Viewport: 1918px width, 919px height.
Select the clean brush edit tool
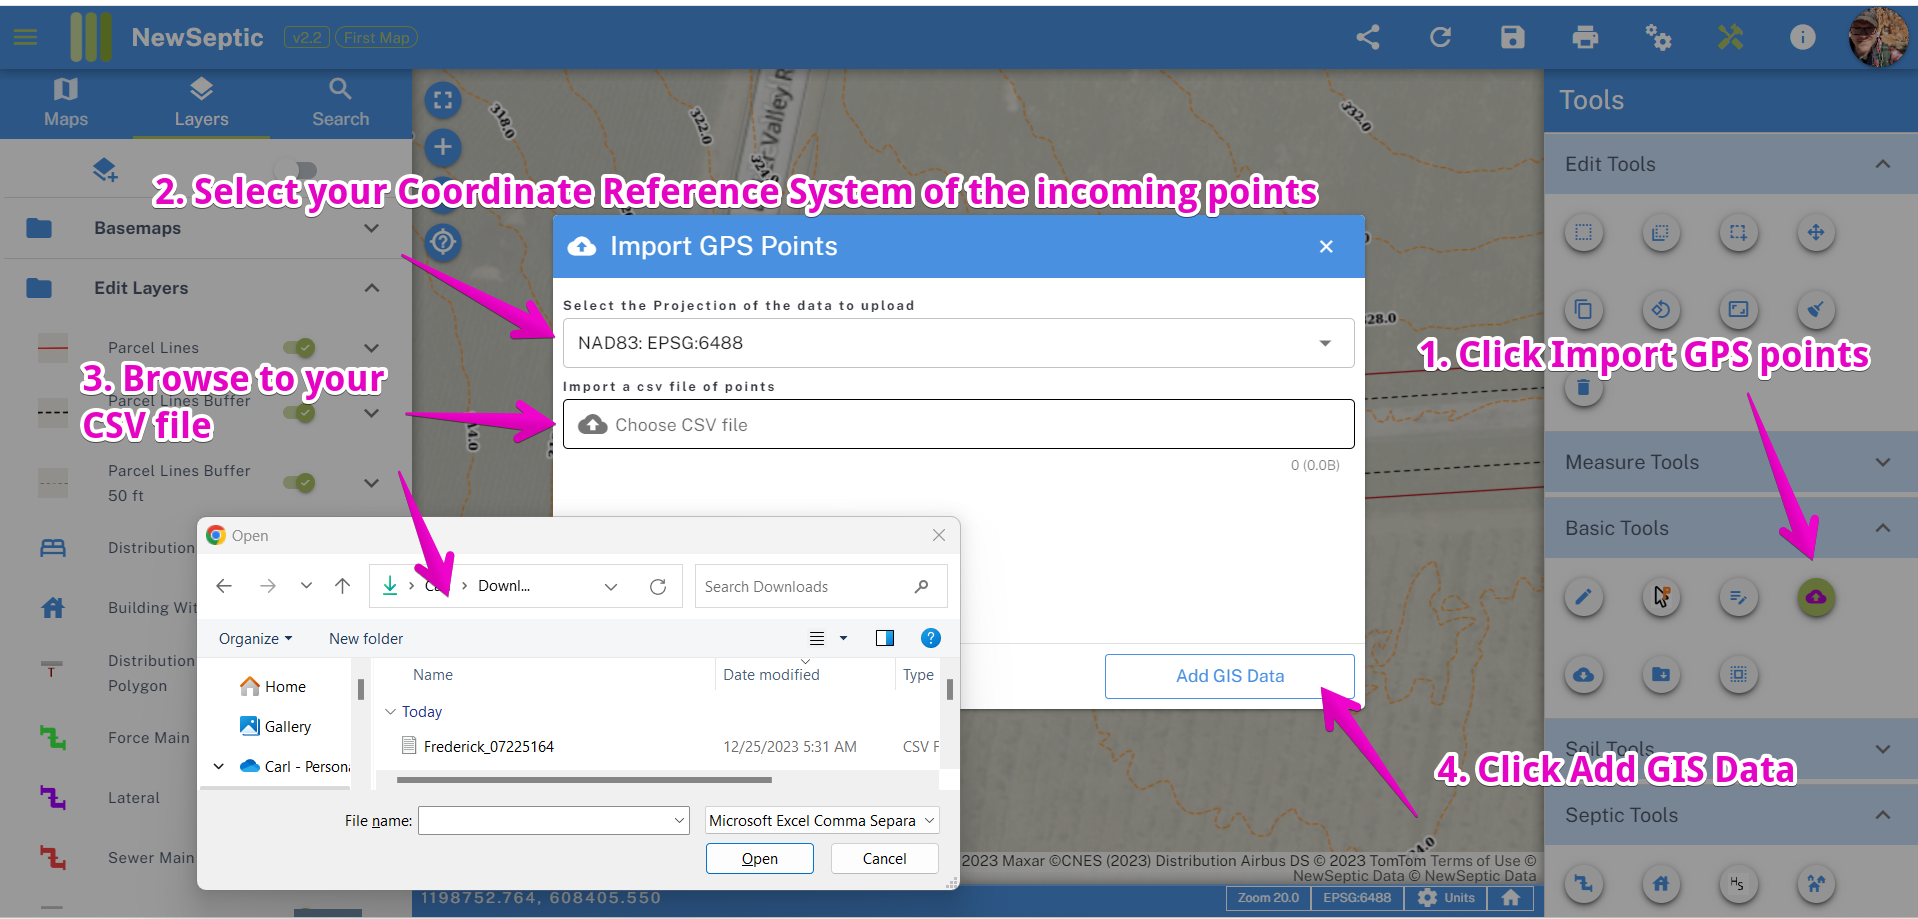1816,310
